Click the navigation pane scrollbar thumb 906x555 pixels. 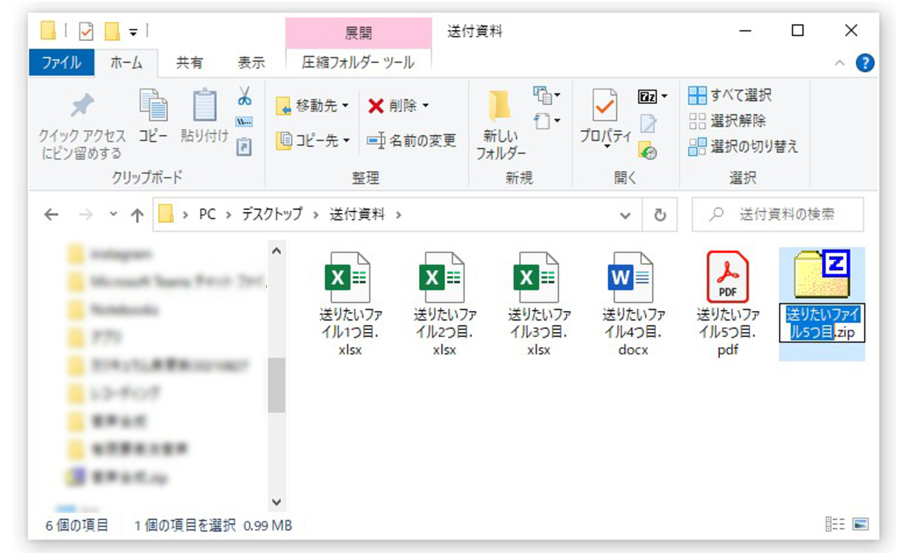(276, 385)
